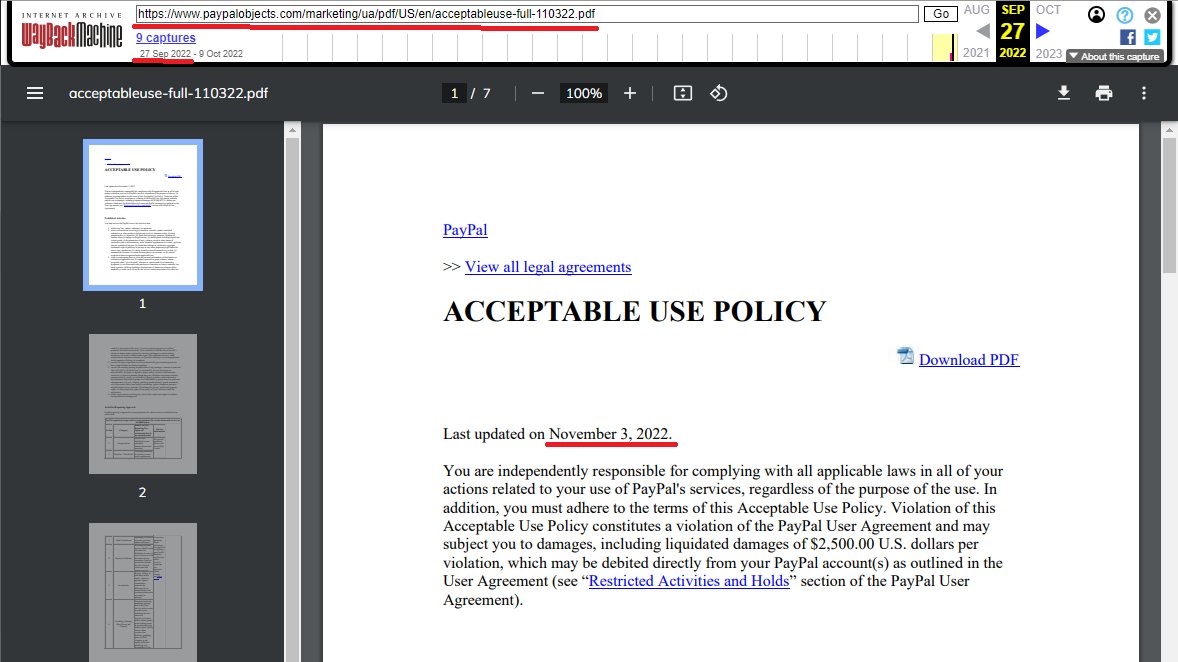Click PDF icon beside Download PDF
The width and height of the screenshot is (1178, 662).
[906, 356]
